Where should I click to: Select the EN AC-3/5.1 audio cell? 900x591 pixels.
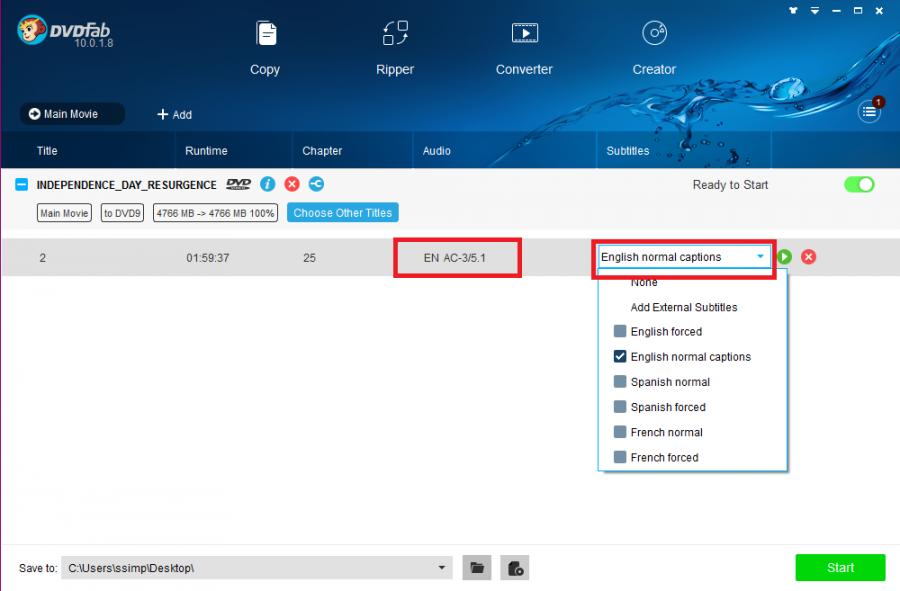(x=457, y=258)
